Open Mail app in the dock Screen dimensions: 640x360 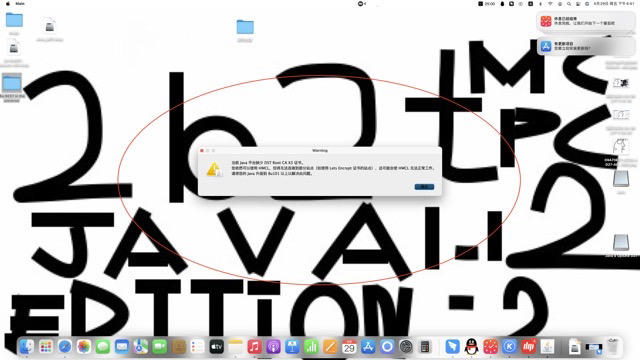coord(122,347)
